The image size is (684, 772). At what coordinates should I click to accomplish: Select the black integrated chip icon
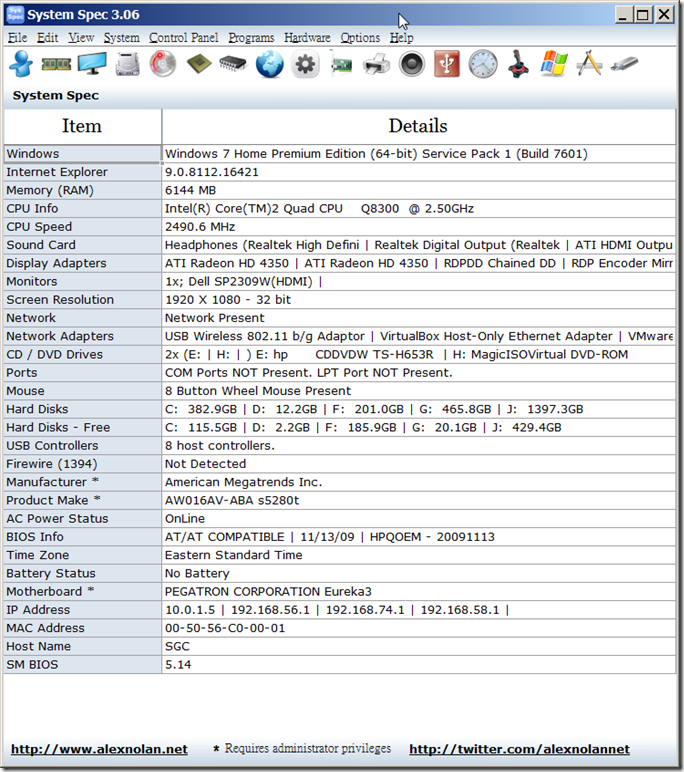[x=233, y=64]
